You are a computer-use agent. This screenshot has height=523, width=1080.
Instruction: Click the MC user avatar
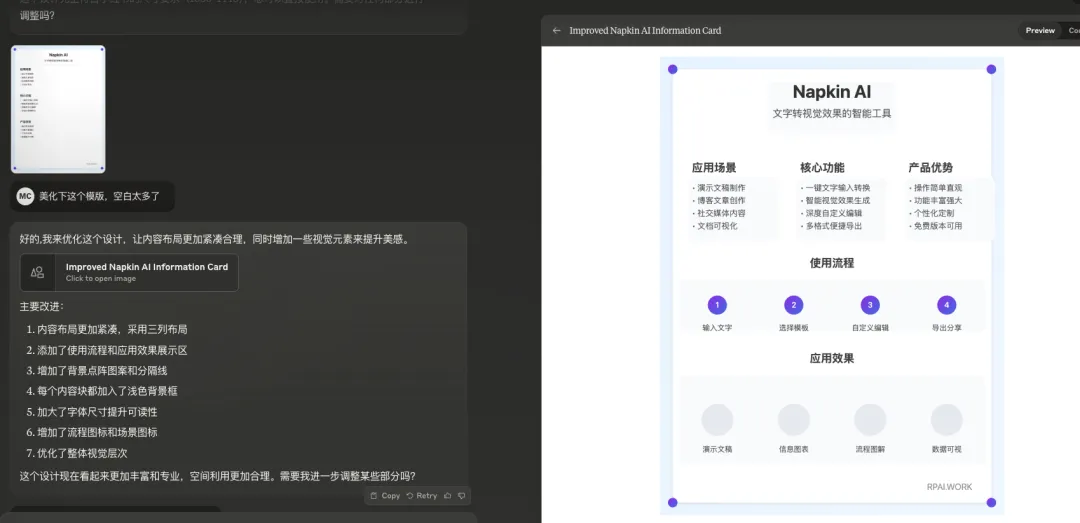coord(25,197)
